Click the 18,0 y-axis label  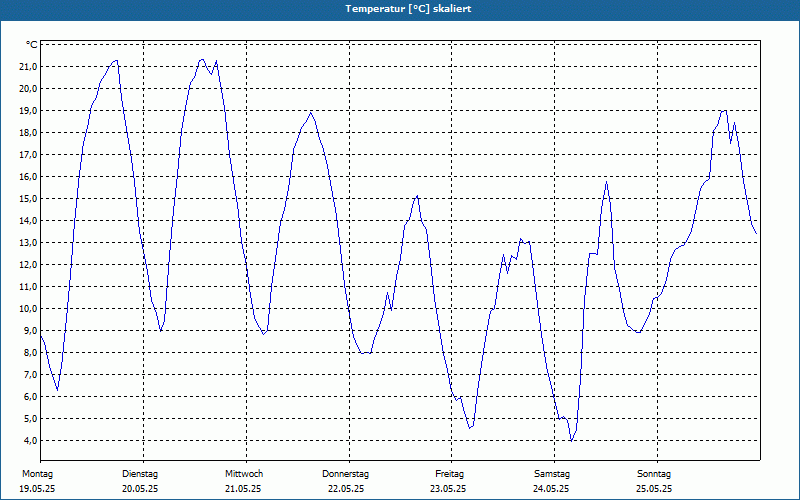pyautogui.click(x=28, y=133)
